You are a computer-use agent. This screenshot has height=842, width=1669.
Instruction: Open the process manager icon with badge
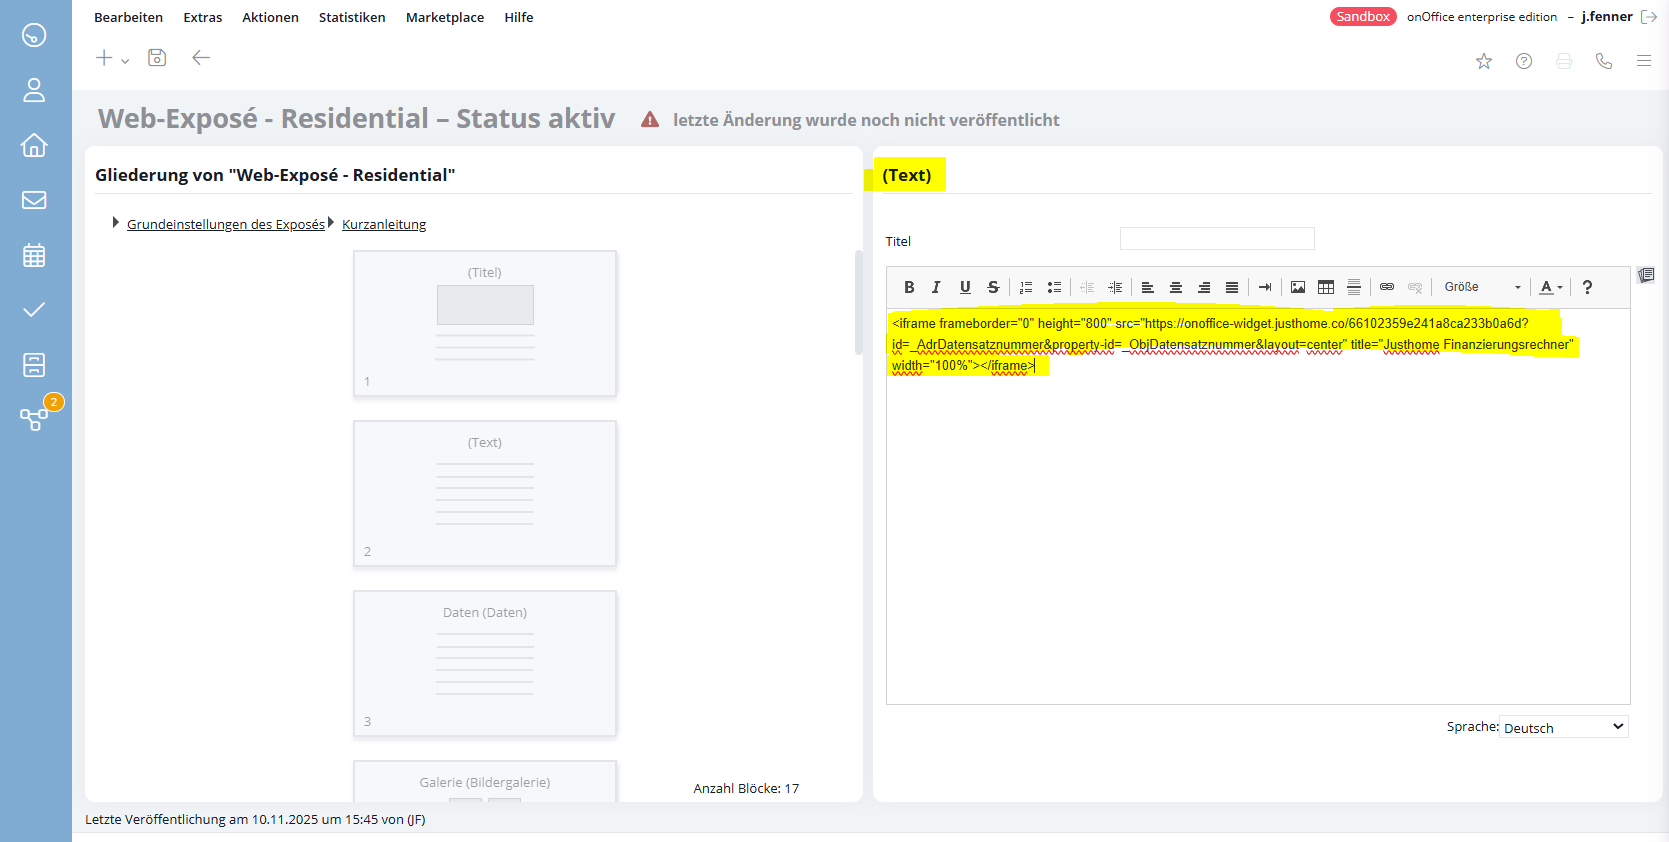34,418
